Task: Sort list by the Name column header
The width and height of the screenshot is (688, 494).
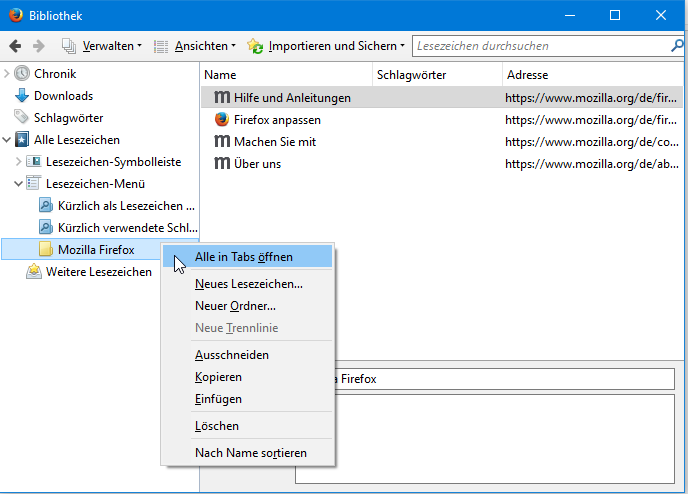Action: [x=285, y=75]
